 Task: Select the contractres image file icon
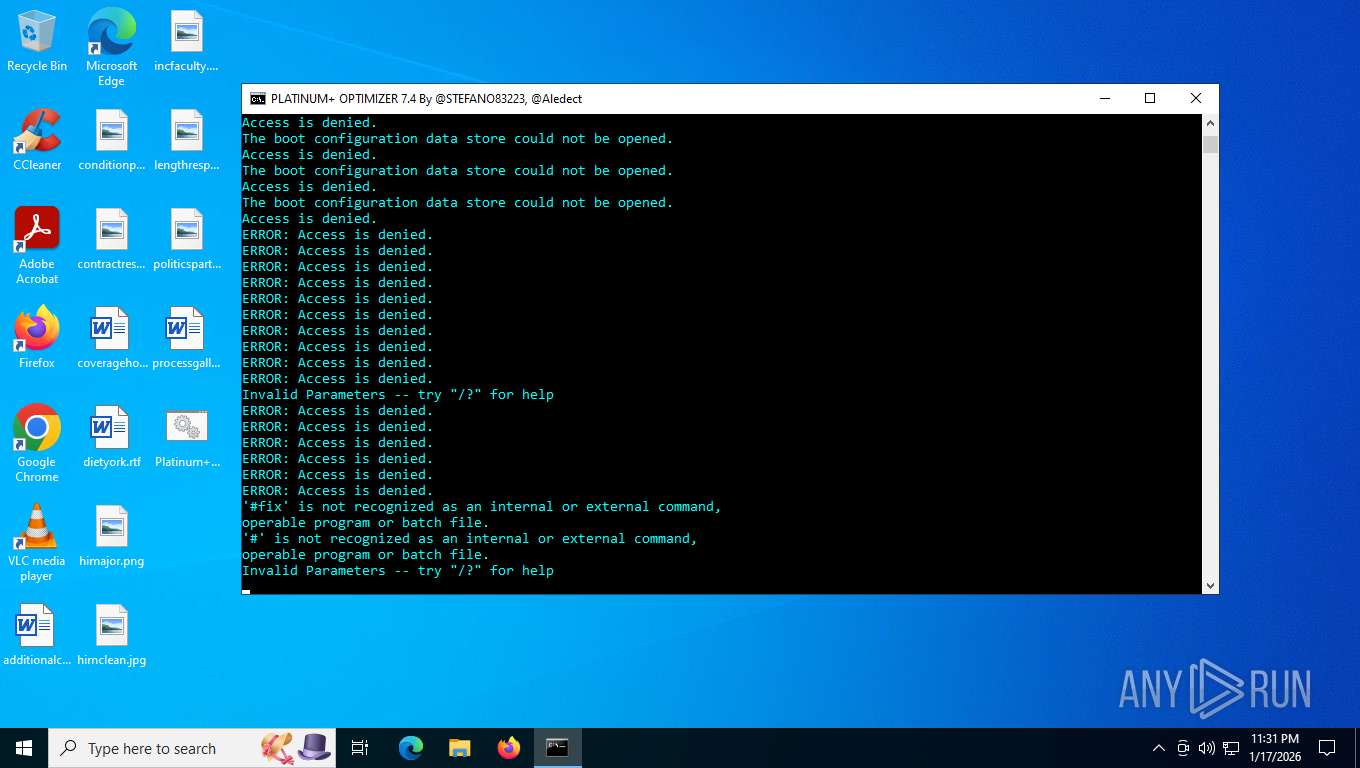tap(111, 239)
